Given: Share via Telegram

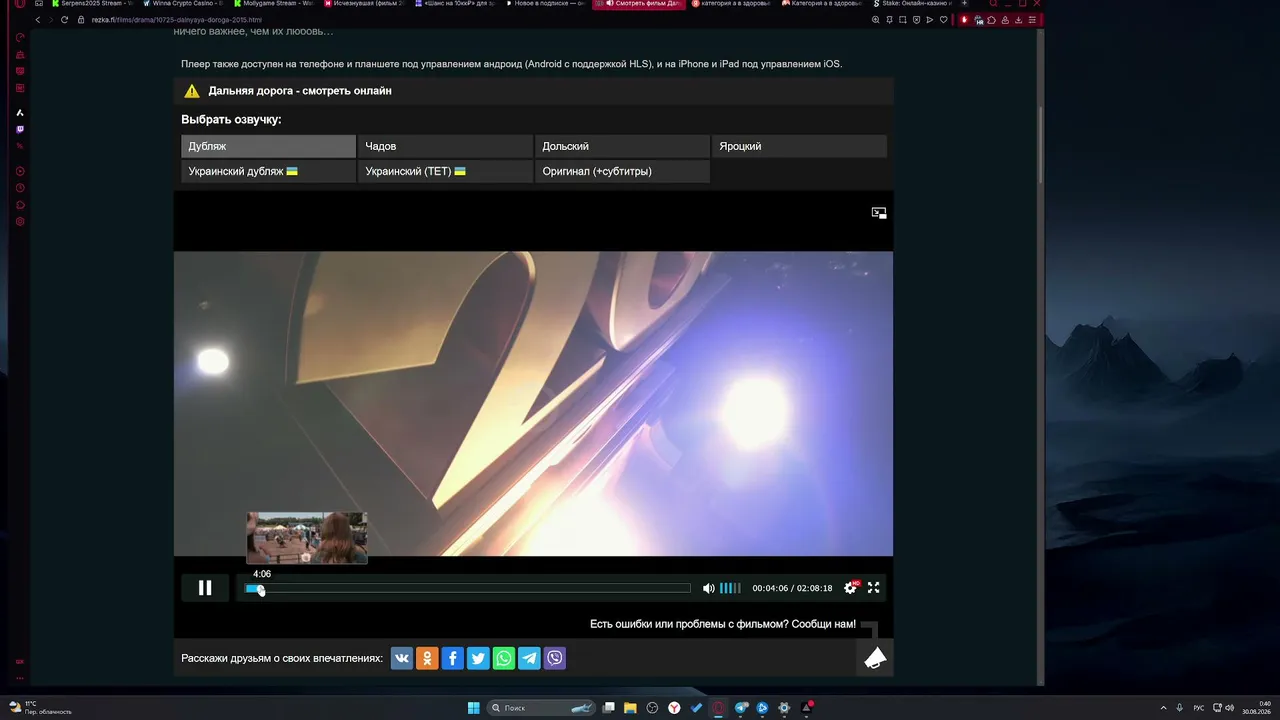Looking at the screenshot, I should (529, 658).
